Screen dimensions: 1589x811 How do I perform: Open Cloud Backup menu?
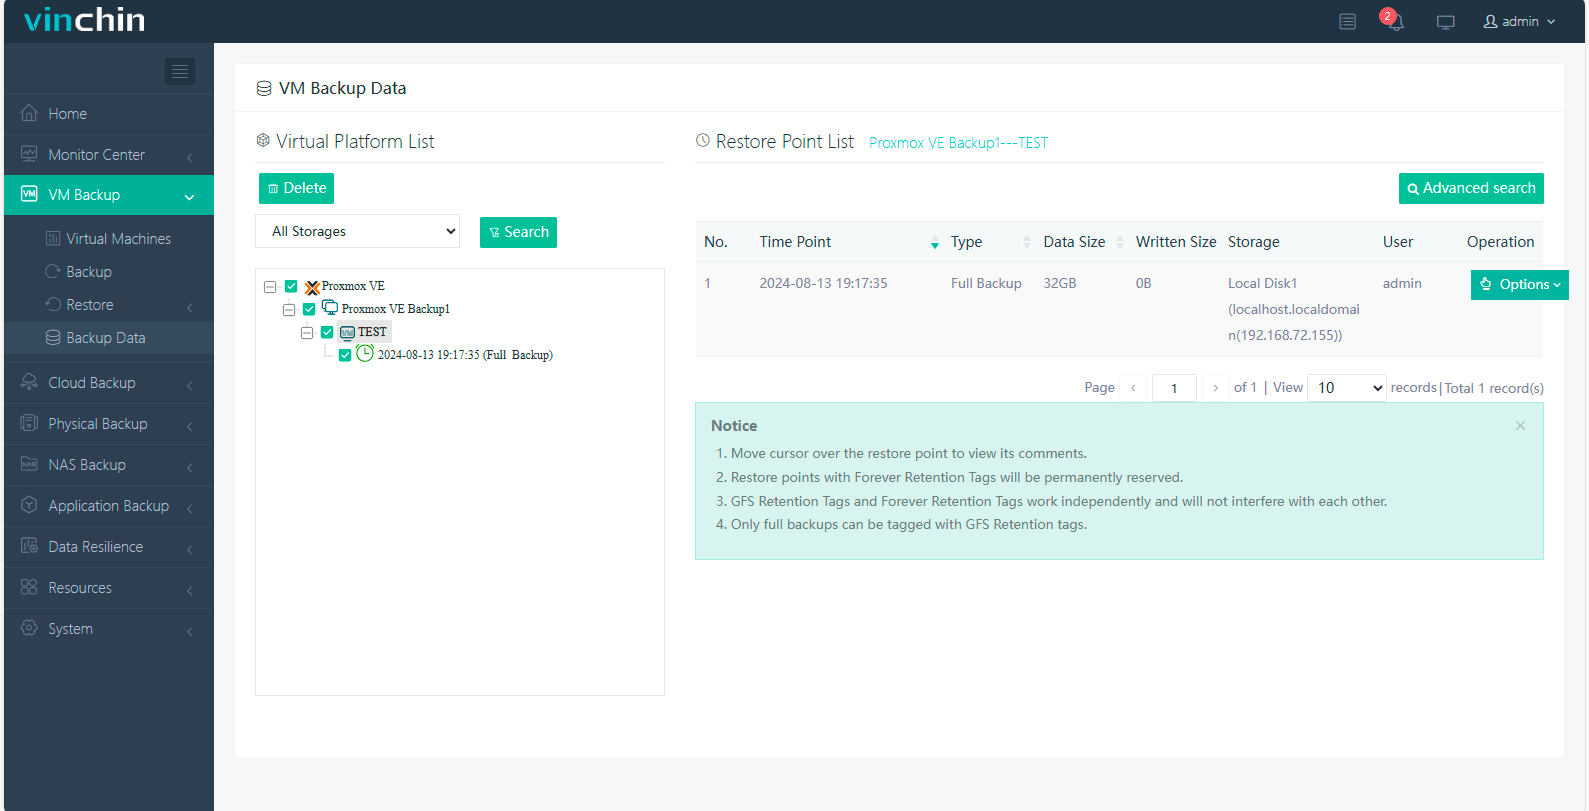click(x=109, y=383)
